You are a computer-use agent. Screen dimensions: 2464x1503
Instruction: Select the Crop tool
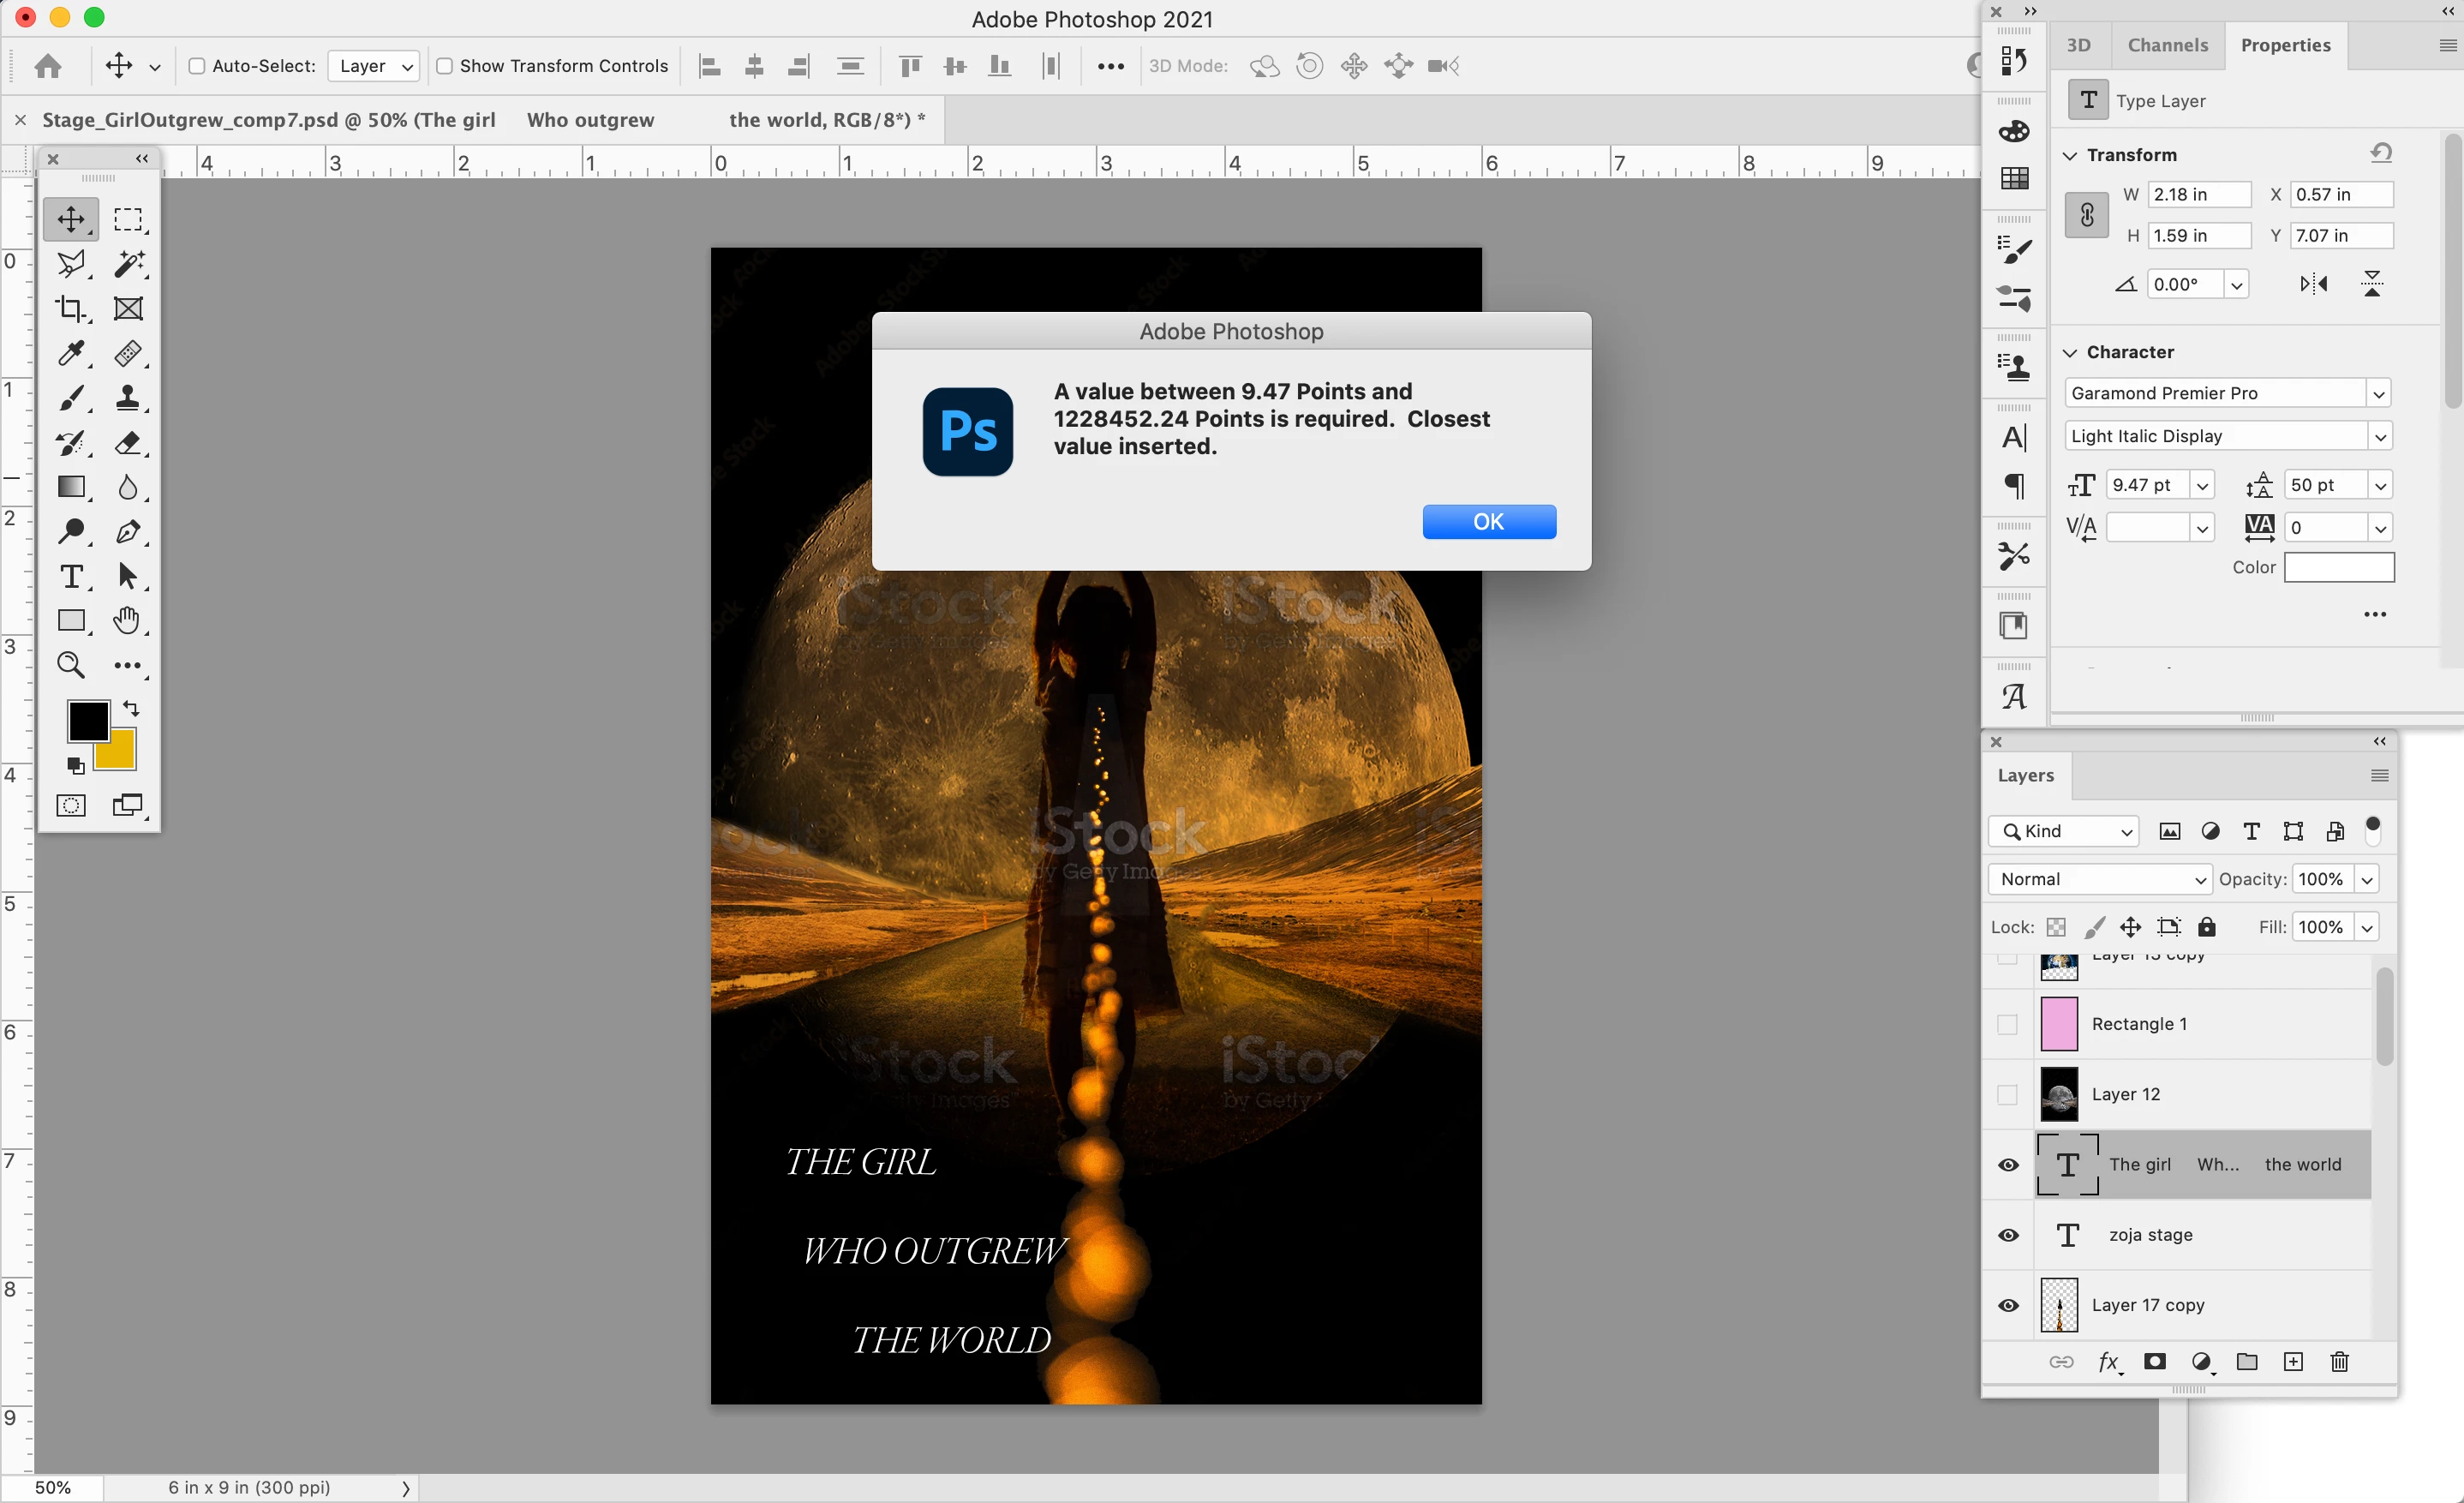(70, 308)
